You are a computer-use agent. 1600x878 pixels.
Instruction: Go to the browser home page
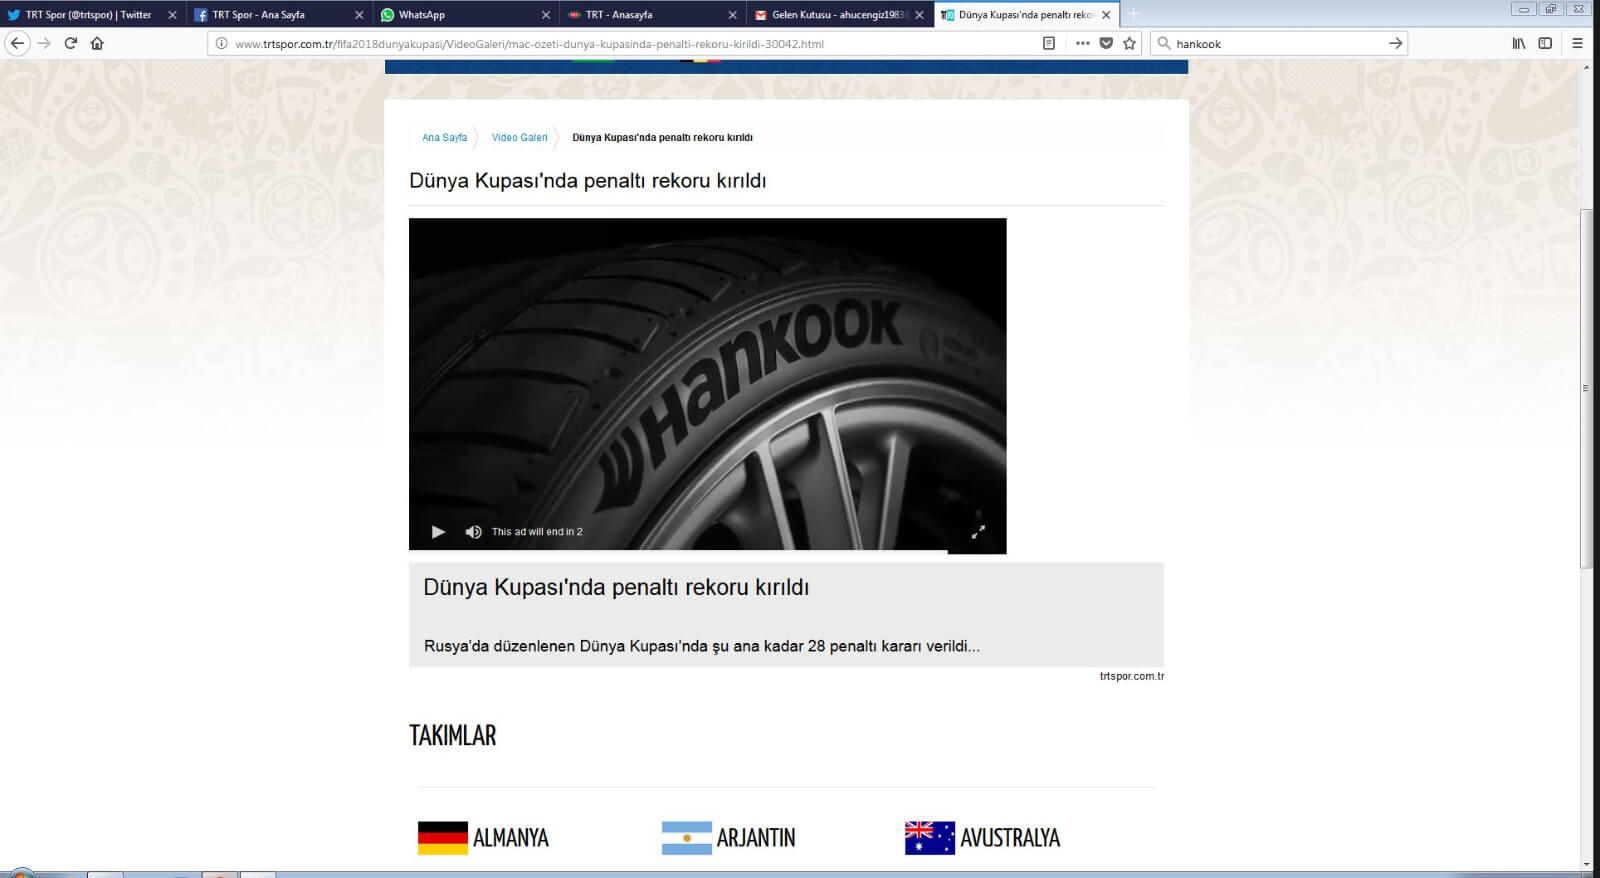(x=97, y=43)
